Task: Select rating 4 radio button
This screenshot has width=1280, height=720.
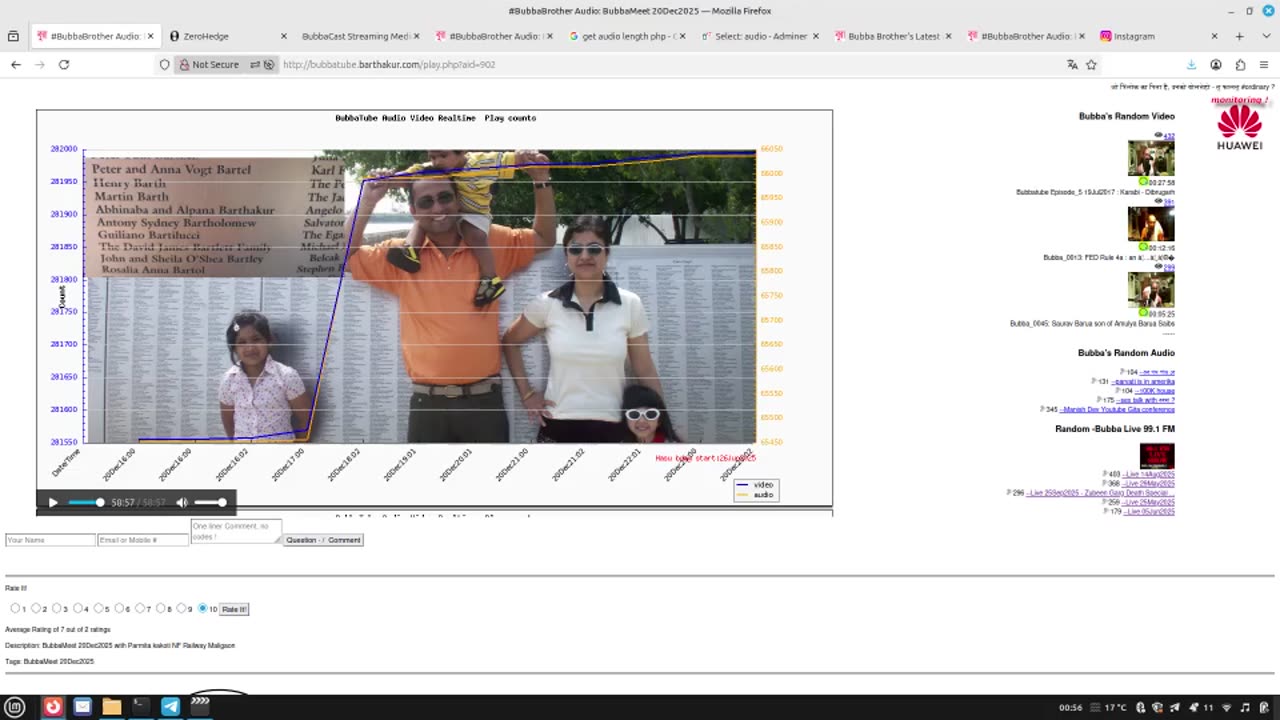Action: pos(78,609)
